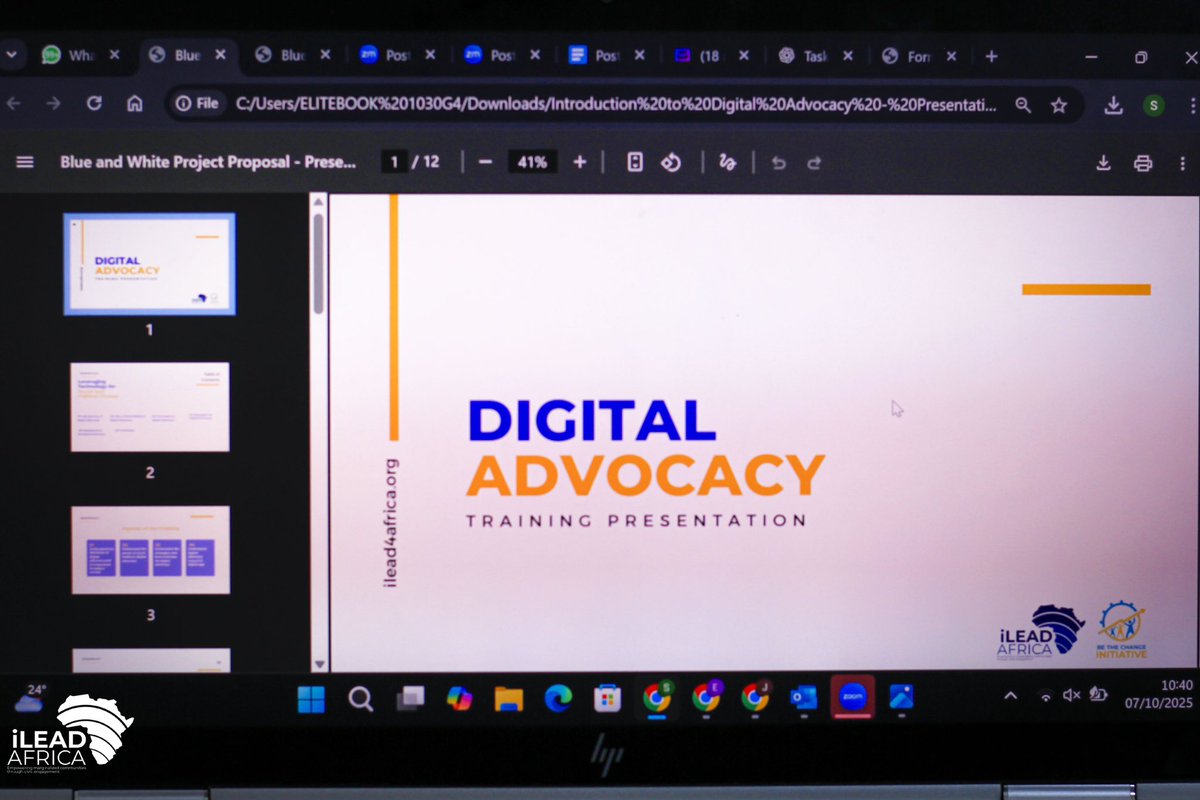The height and width of the screenshot is (800, 1200).
Task: Open the browser Home page
Action: click(x=135, y=103)
